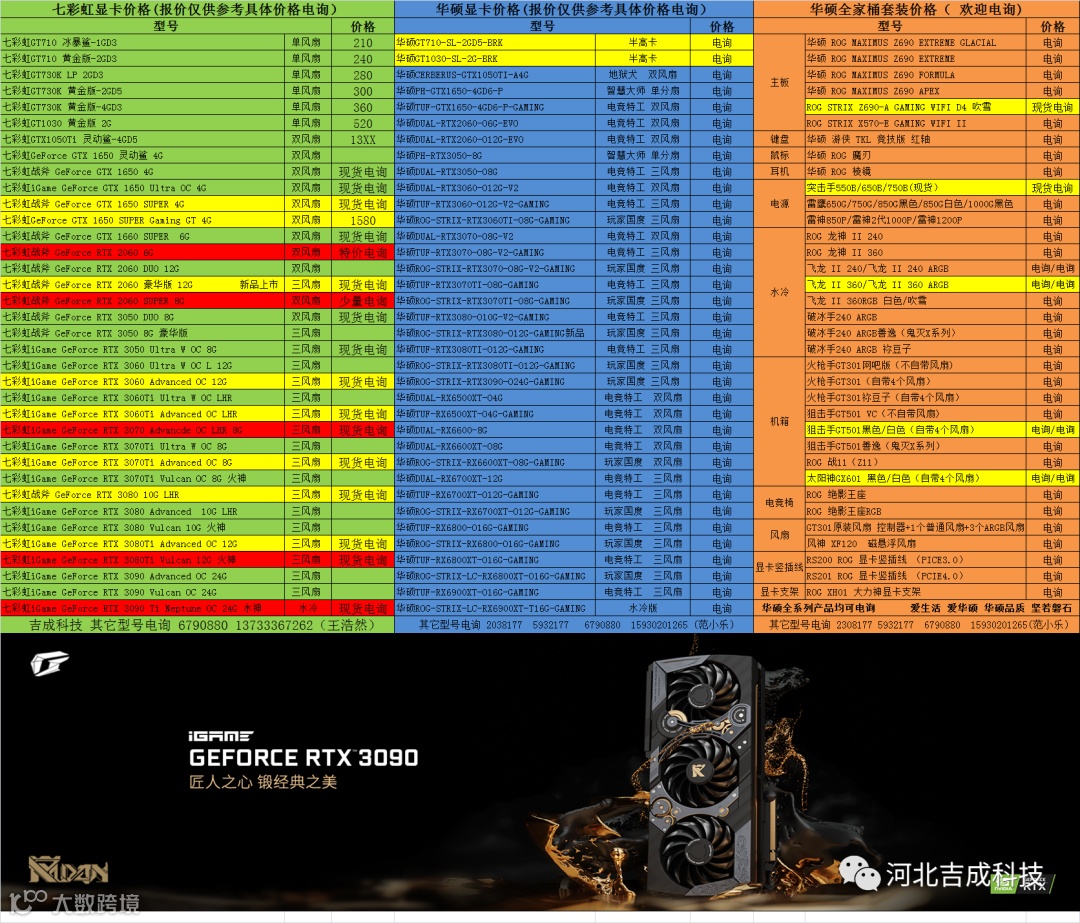Click the 风扇 category cell
Screen dimensions: 1080x923
pos(779,535)
